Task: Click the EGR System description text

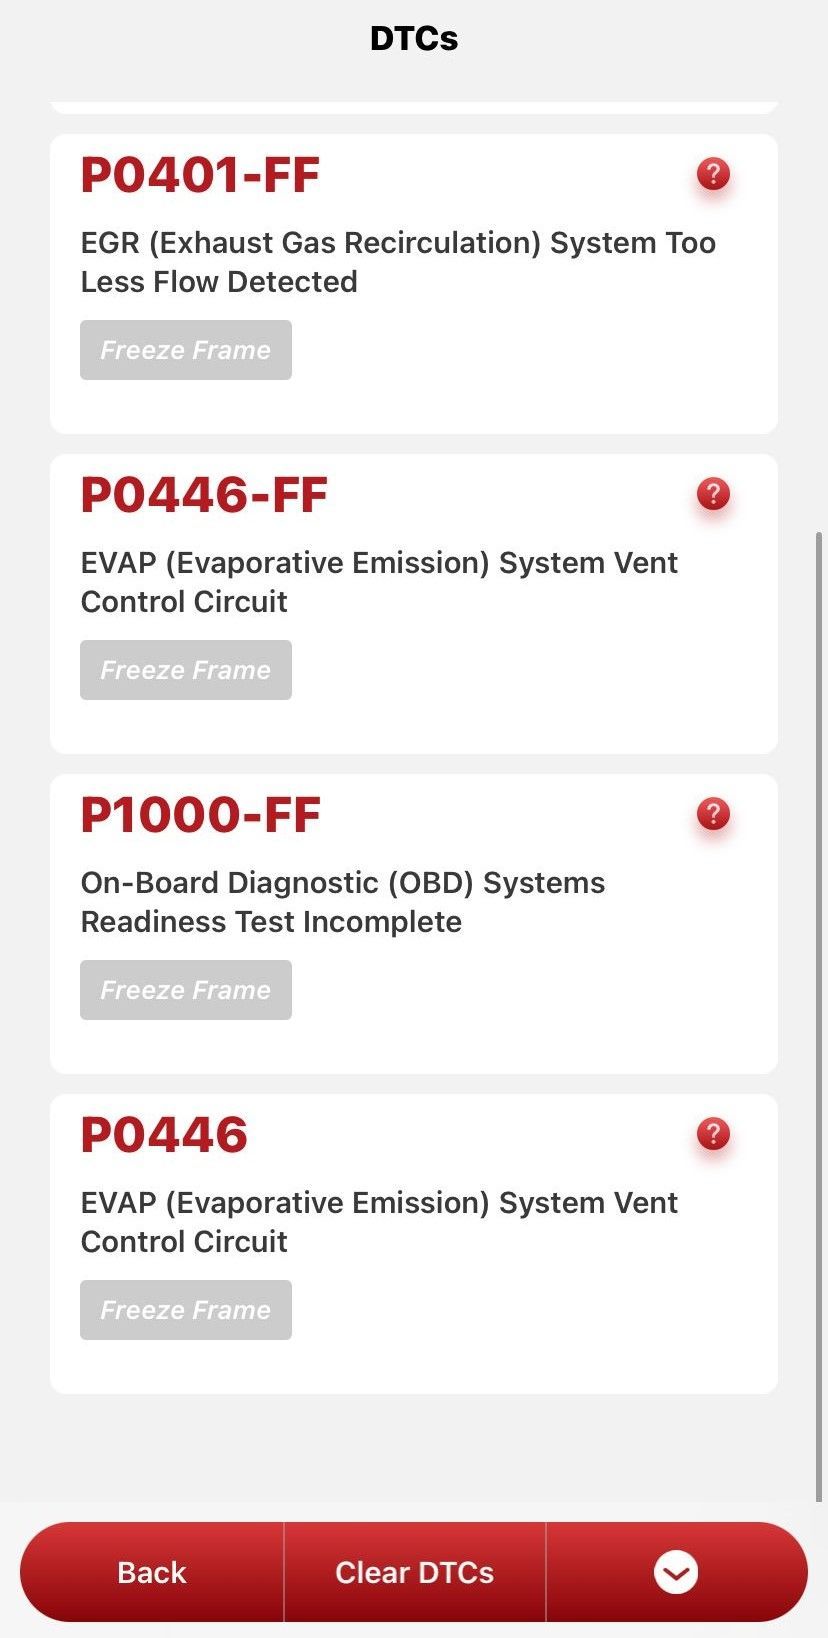Action: point(398,262)
